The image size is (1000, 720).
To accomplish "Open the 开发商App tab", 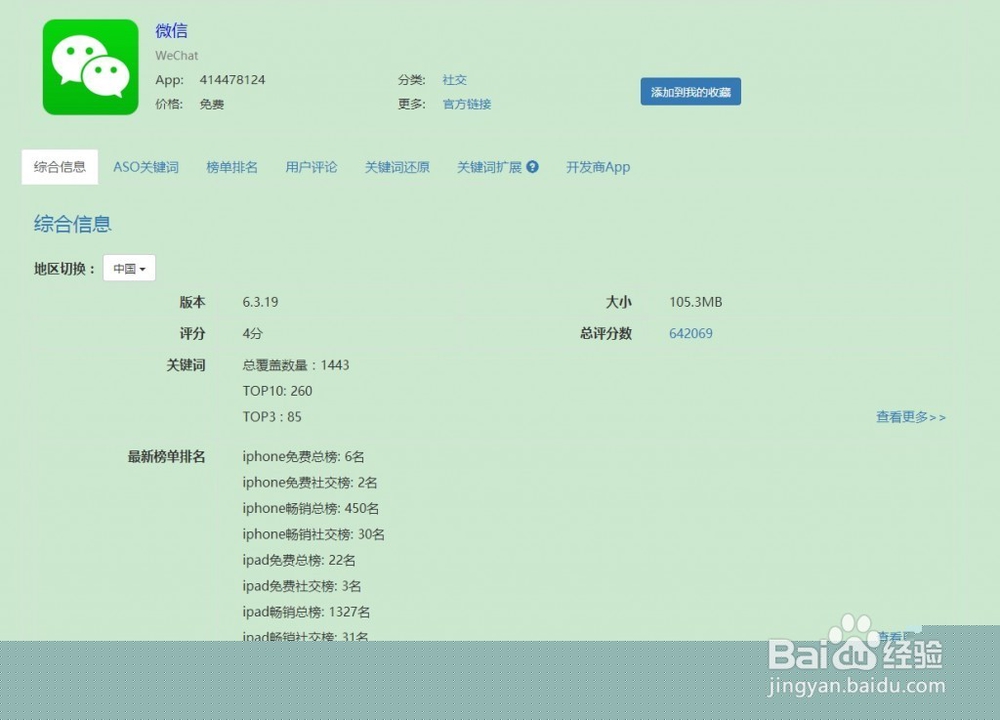I will pyautogui.click(x=598, y=167).
